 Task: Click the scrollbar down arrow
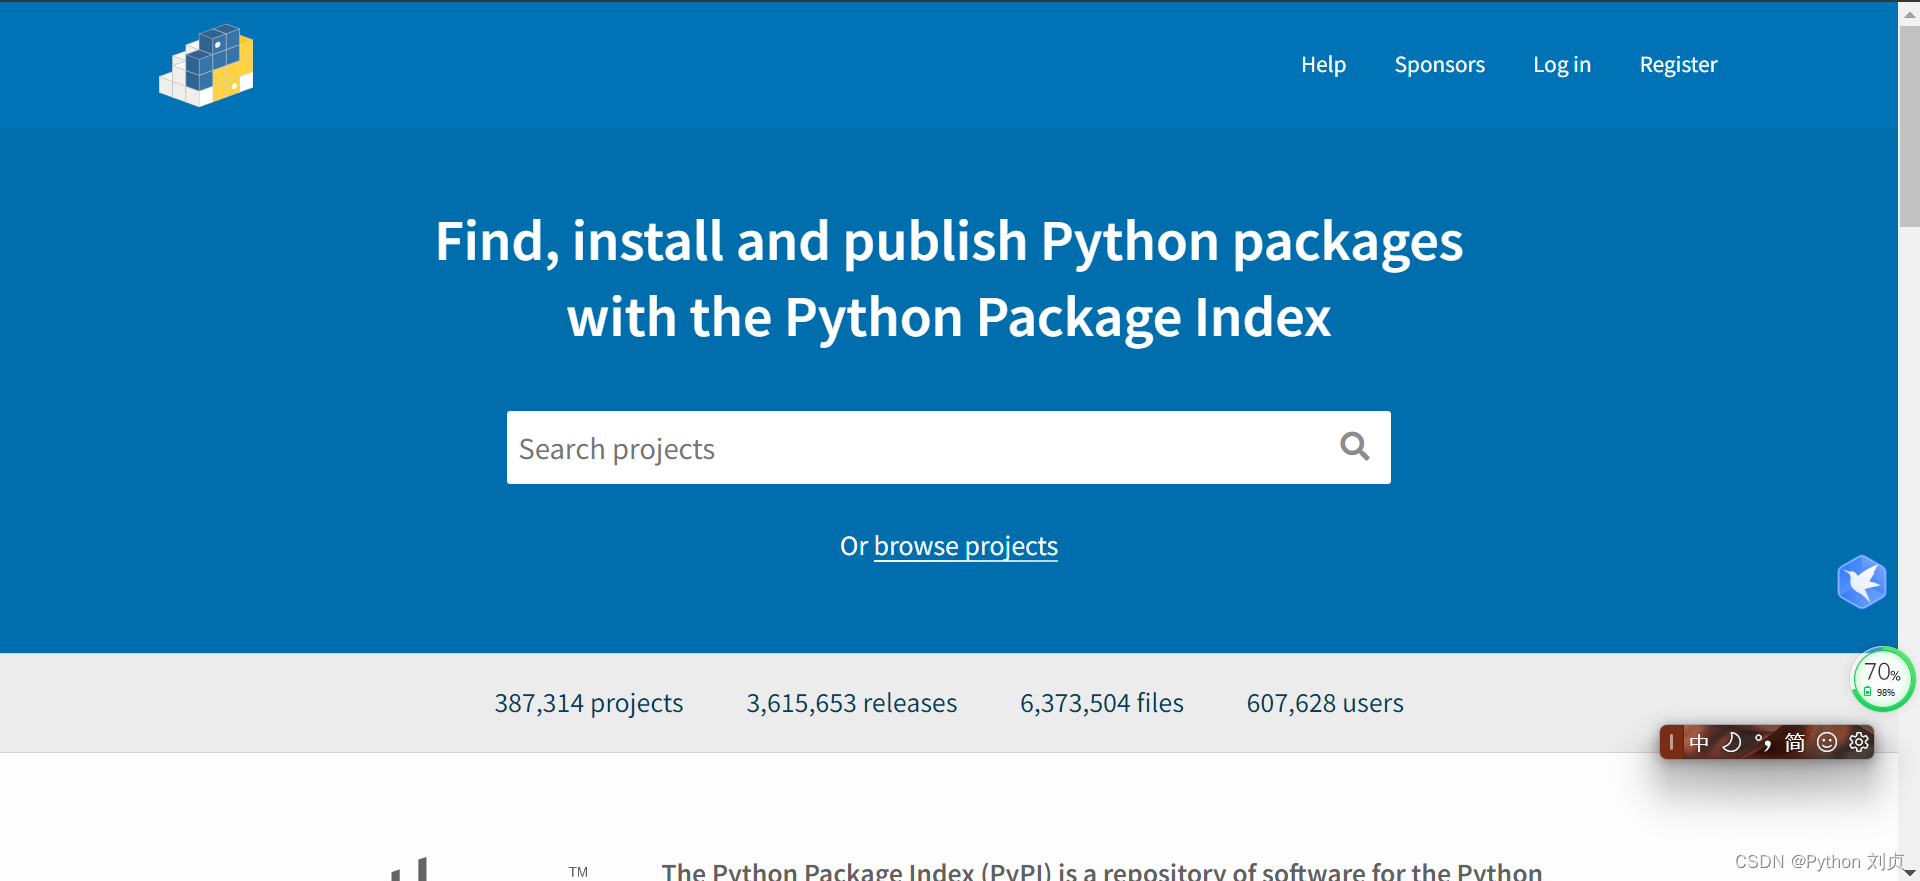coord(1909,872)
